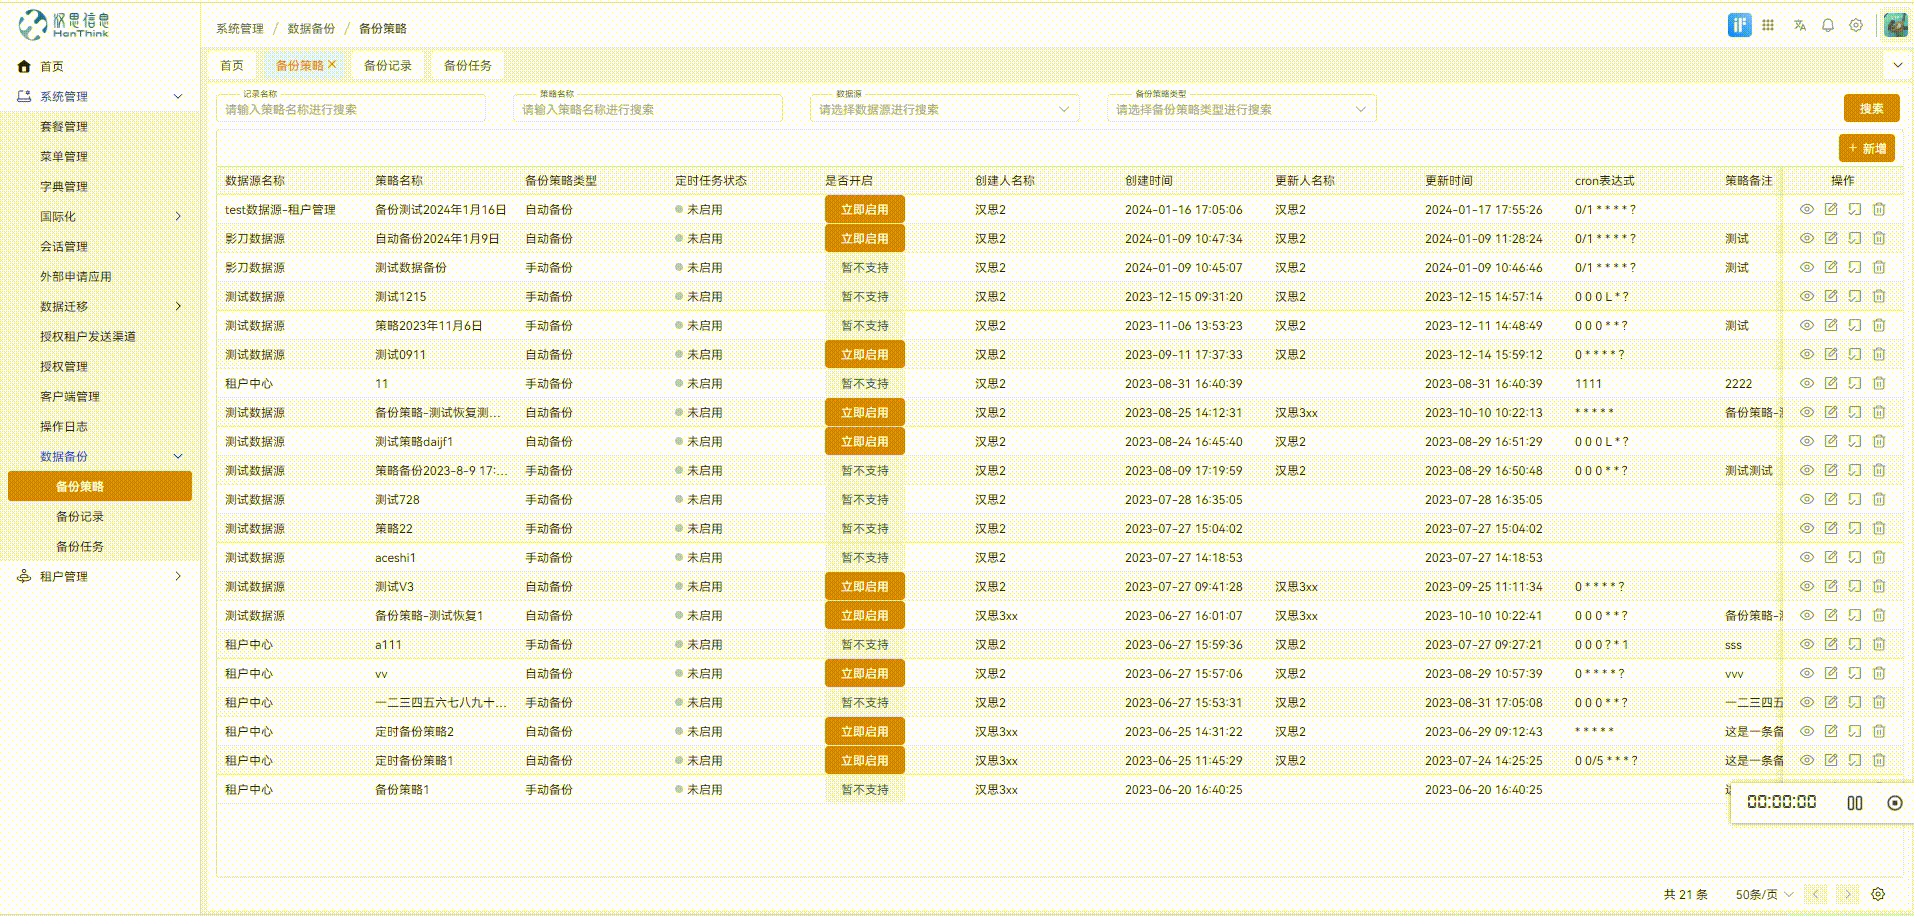Click the 搜索 button

pos(1870,108)
